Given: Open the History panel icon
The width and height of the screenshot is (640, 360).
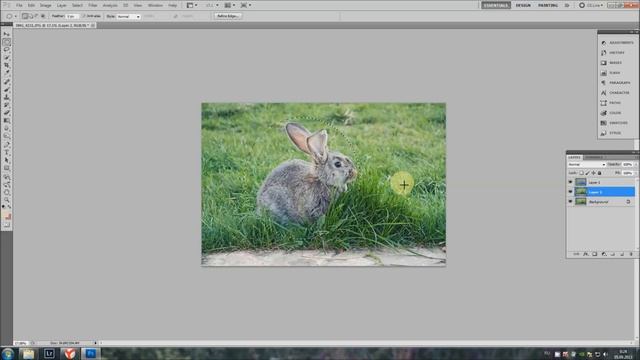Looking at the screenshot, I should coord(604,53).
